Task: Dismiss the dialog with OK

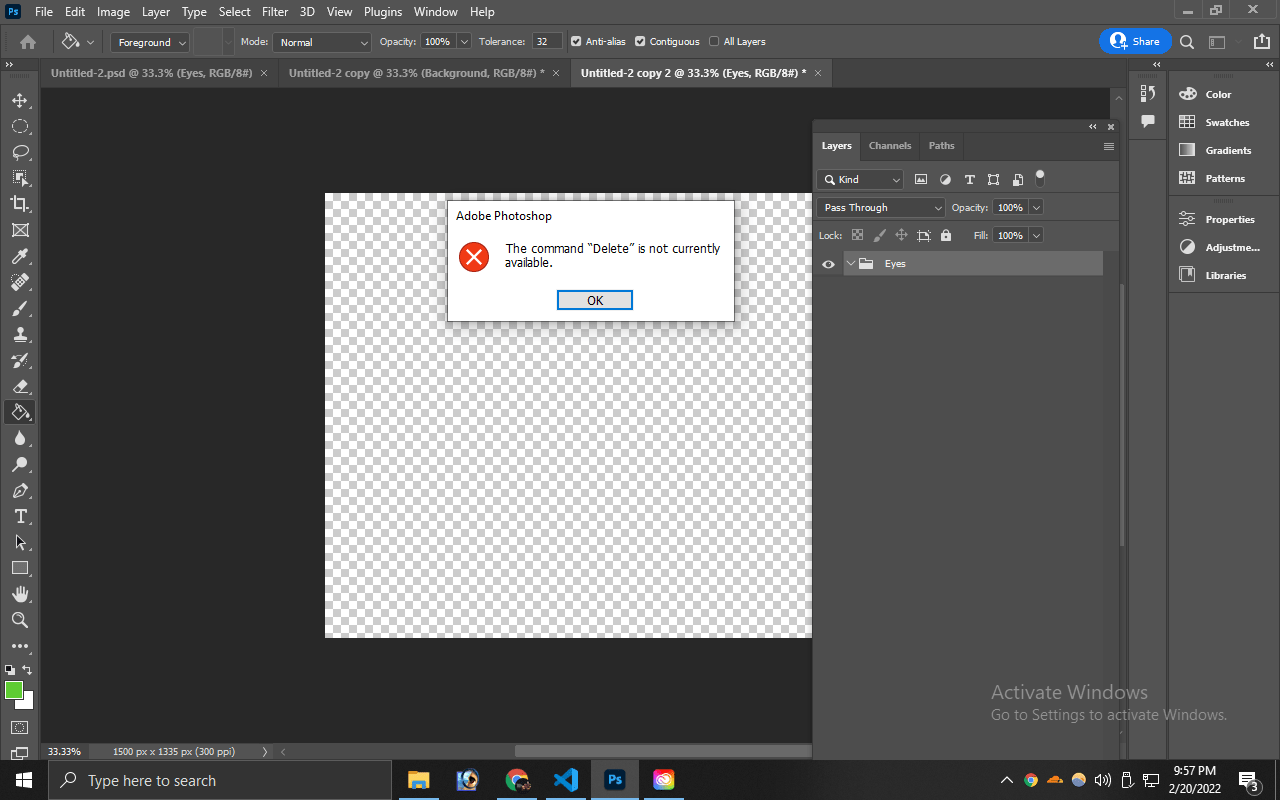Action: pos(594,299)
